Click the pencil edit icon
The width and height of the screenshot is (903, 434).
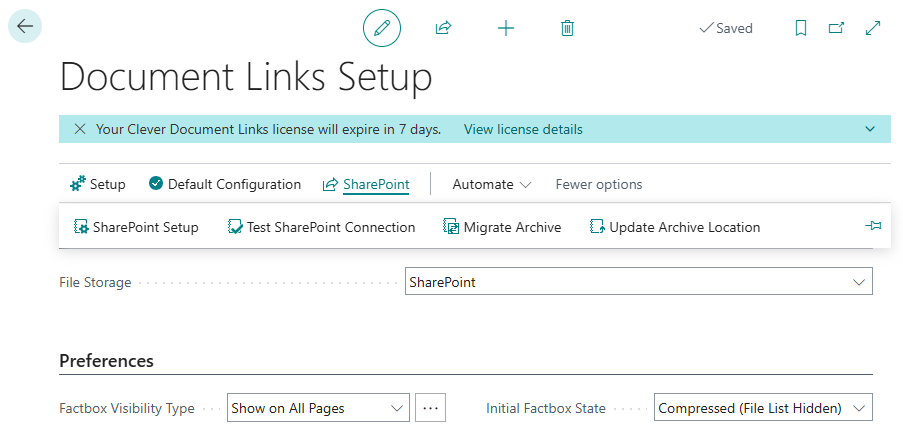[381, 28]
